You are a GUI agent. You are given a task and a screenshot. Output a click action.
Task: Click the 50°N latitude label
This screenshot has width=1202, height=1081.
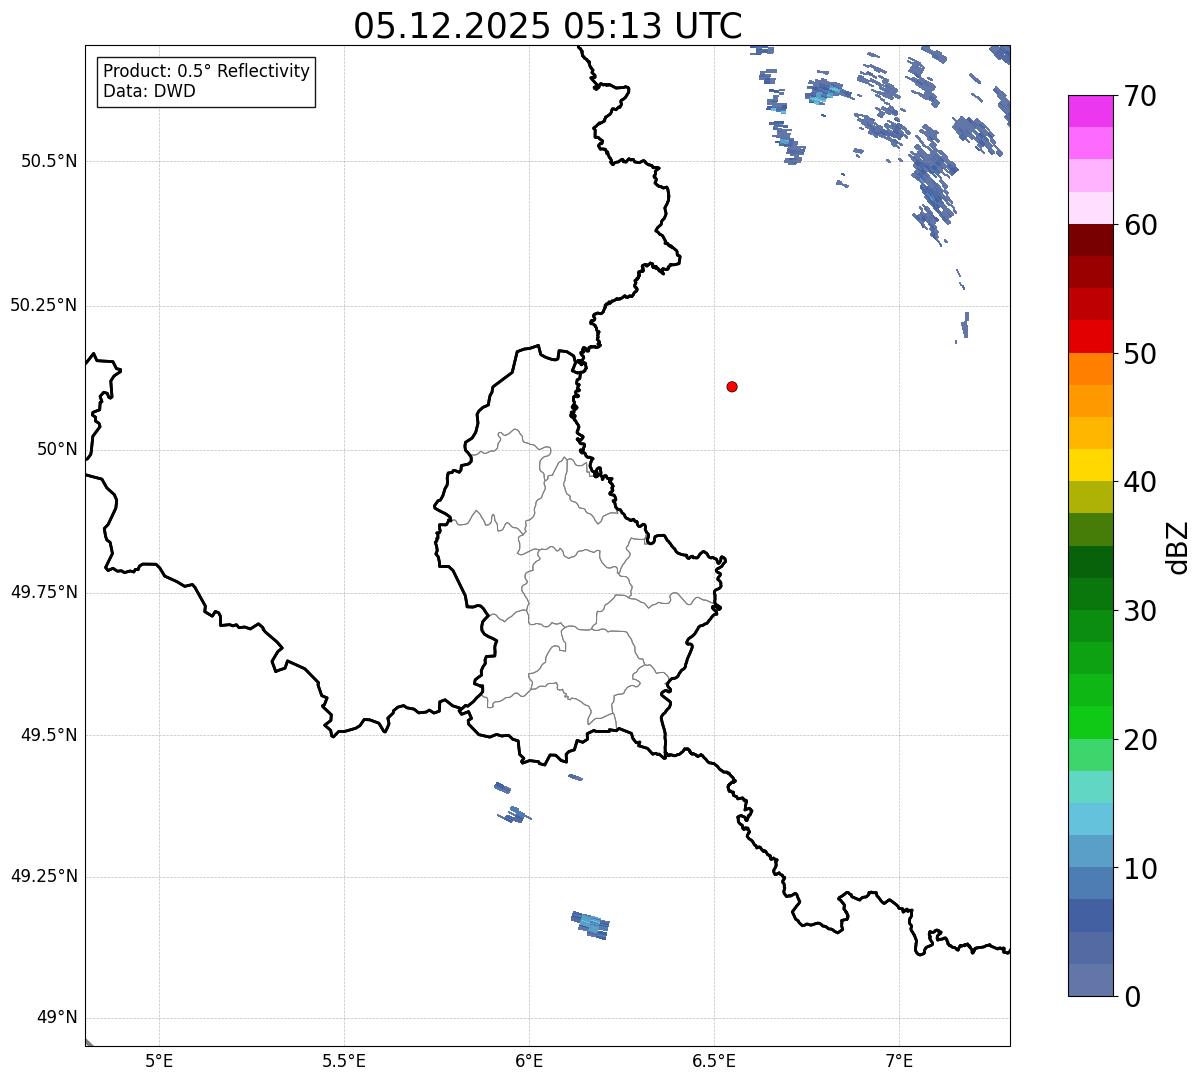click(x=57, y=449)
